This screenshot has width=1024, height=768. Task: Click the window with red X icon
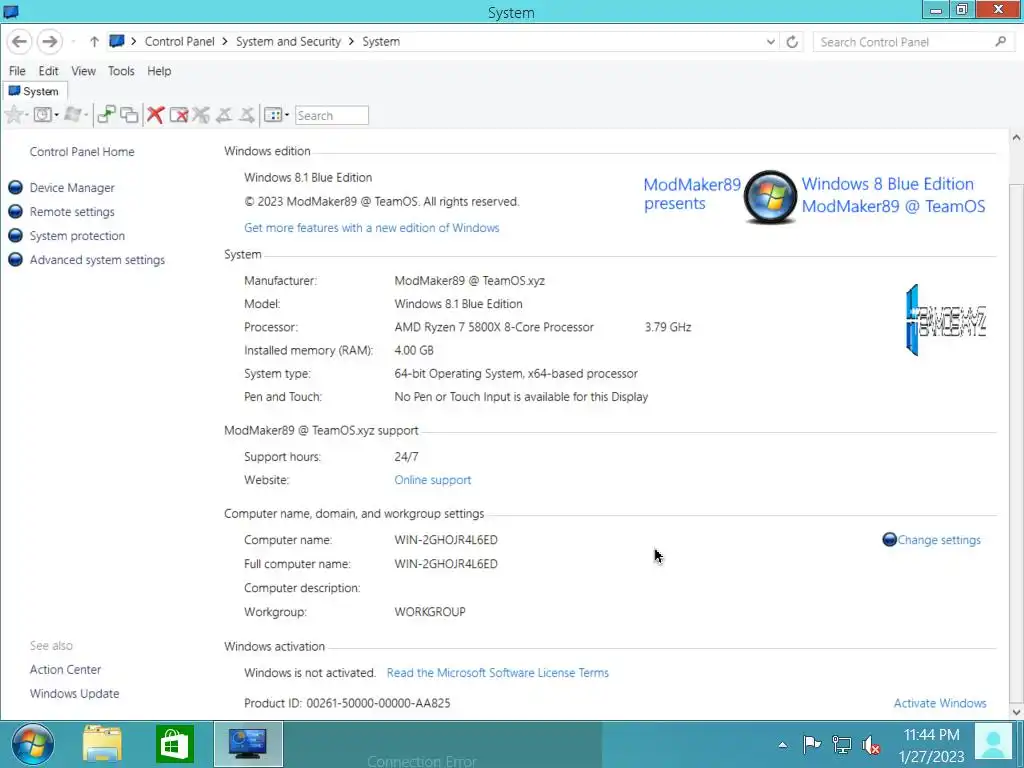click(178, 115)
